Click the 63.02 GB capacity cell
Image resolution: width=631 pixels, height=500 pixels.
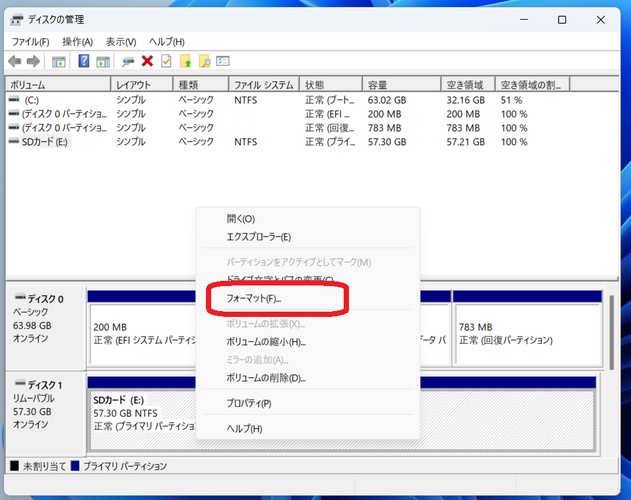point(387,100)
